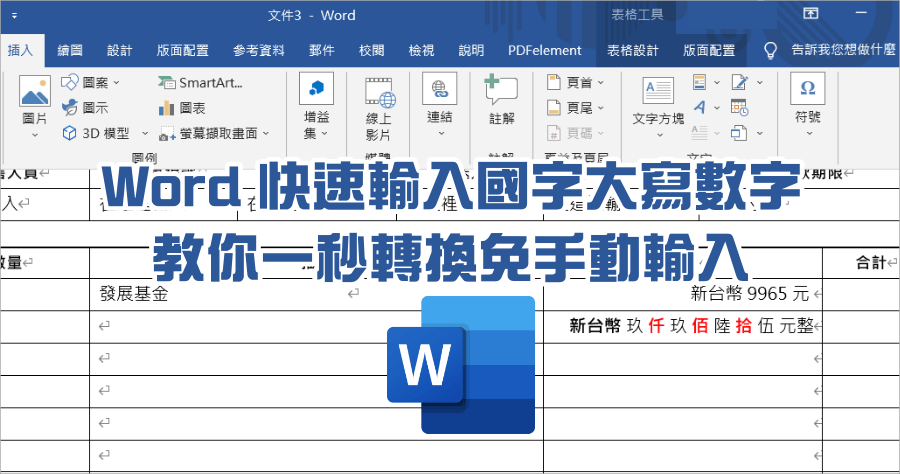Click the 合計 header cell
Screen dimensions: 900x474
[861, 263]
